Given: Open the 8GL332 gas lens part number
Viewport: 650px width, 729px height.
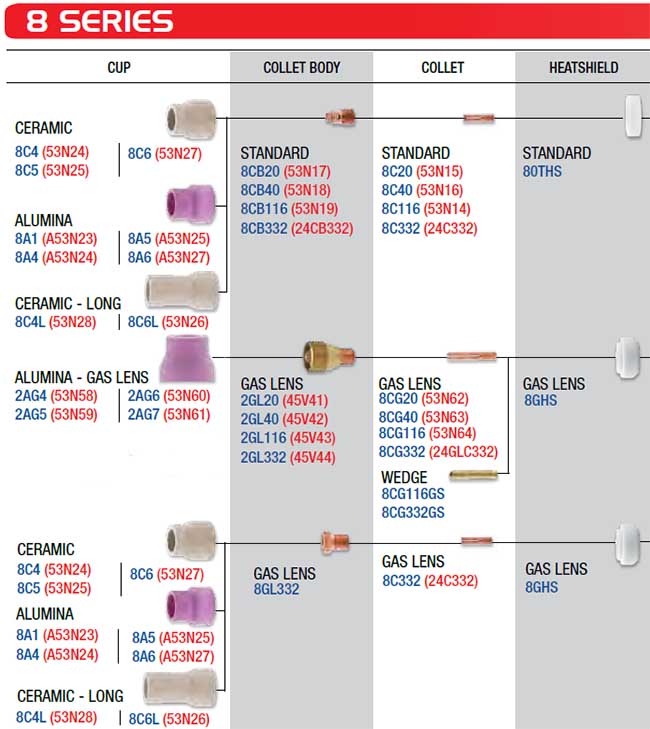Looking at the screenshot, I should 276,590.
